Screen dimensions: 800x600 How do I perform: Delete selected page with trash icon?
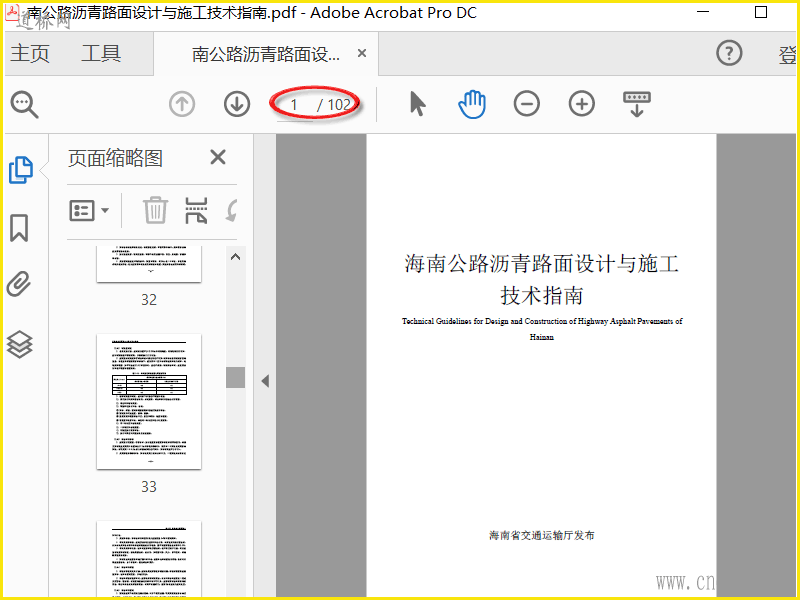tap(155, 210)
